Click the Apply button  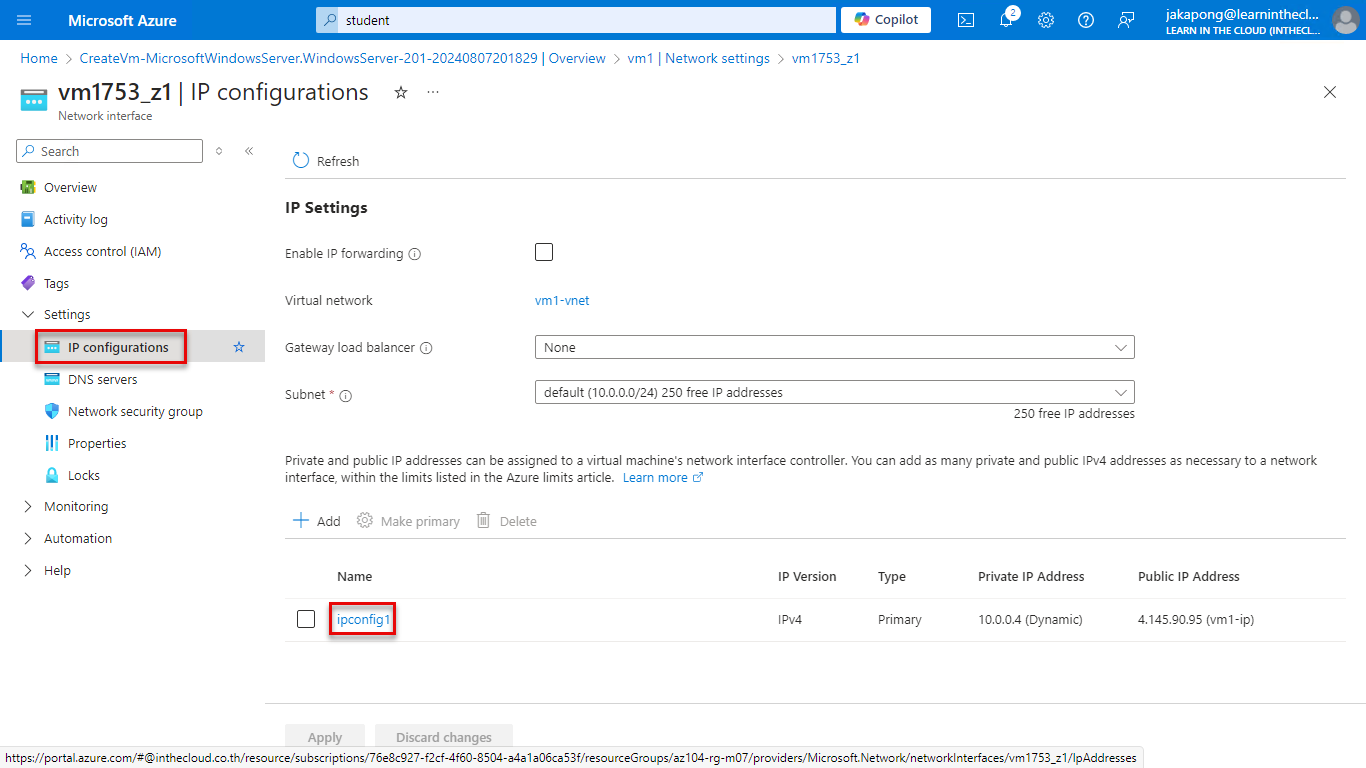pyautogui.click(x=325, y=737)
